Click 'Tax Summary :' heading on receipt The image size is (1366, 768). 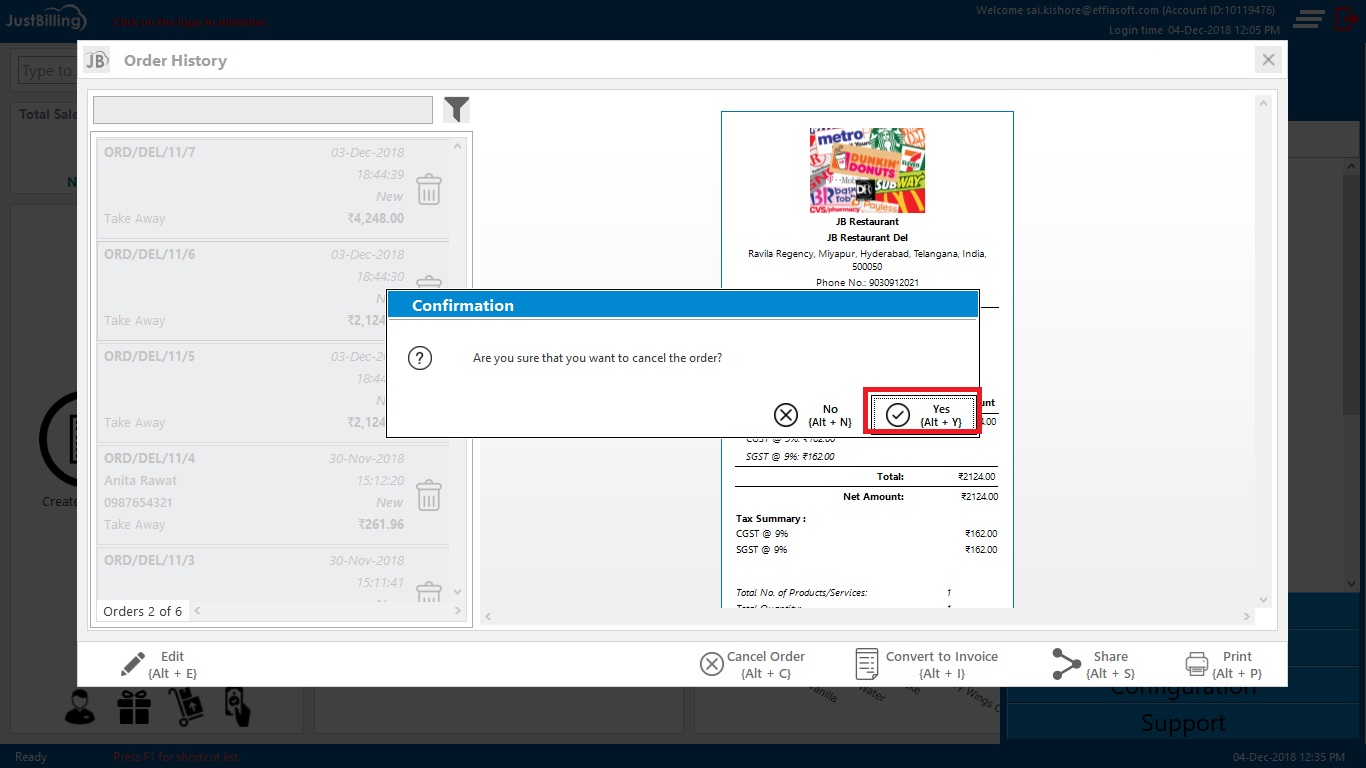click(771, 518)
